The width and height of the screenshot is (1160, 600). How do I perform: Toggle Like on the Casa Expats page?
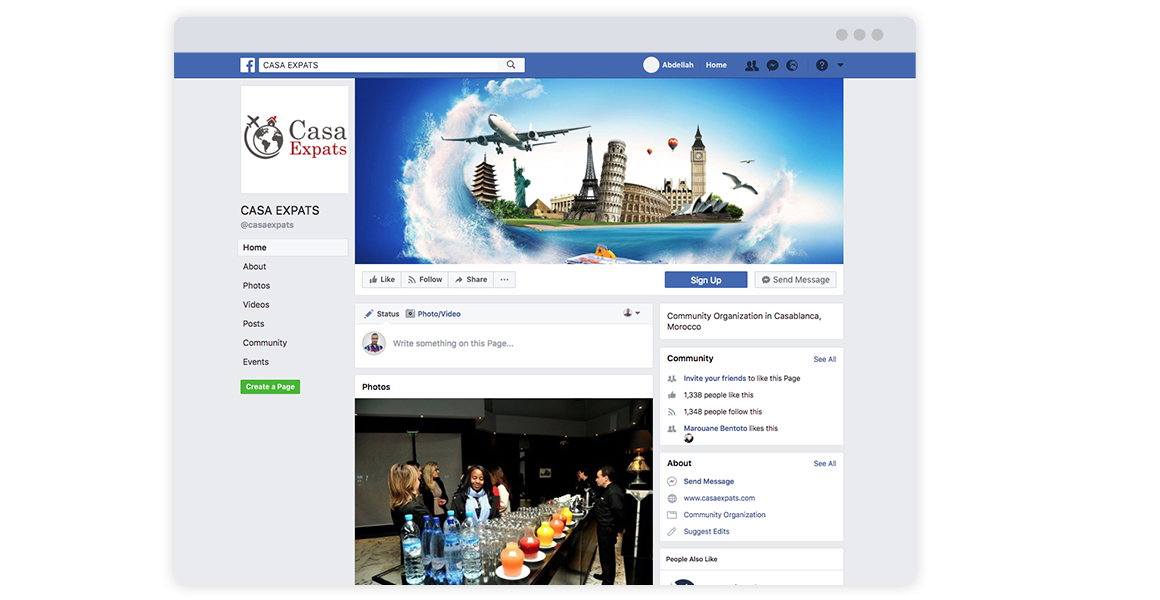[x=381, y=280]
